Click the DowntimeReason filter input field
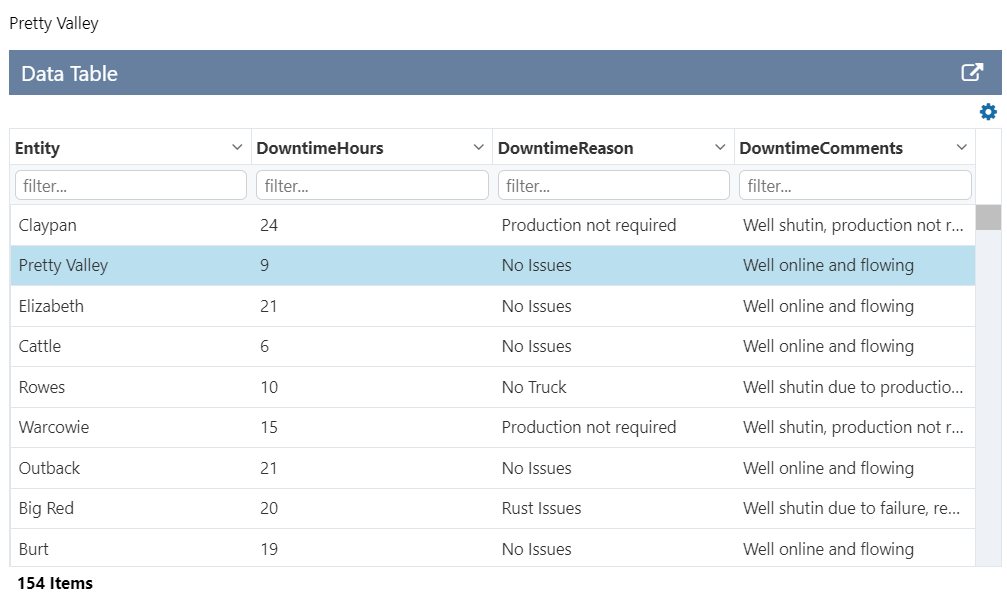 tap(613, 184)
